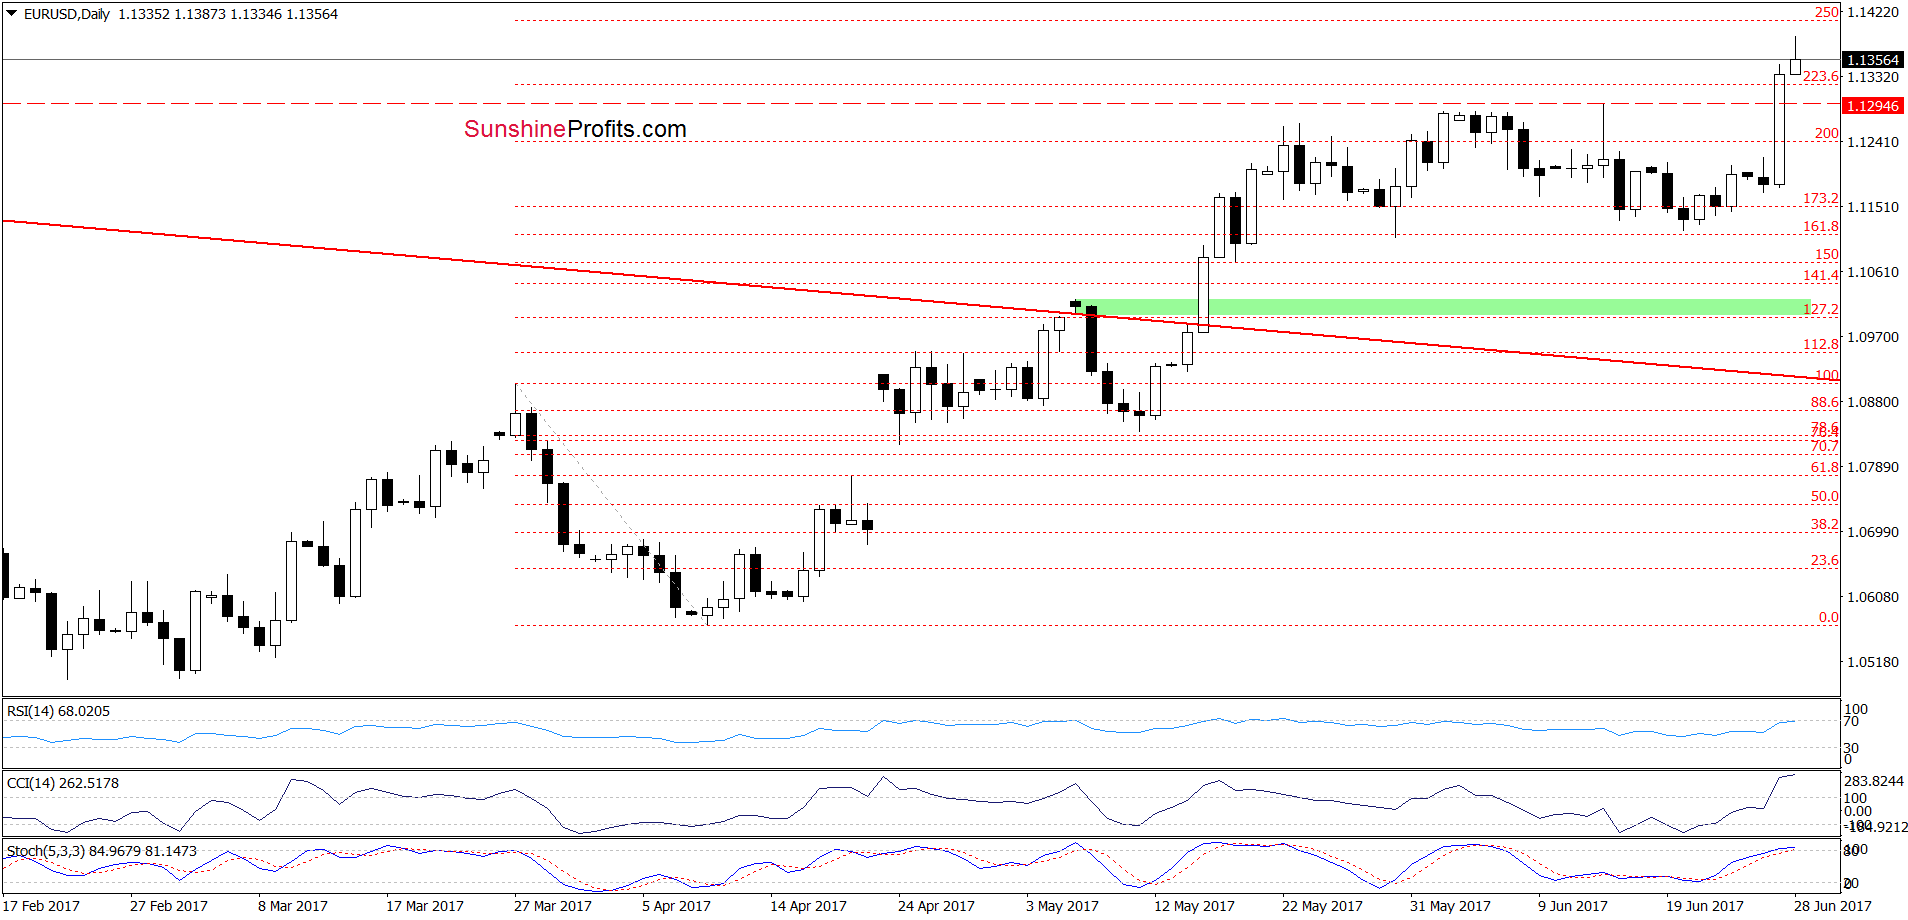Click the 3 May 2017 date label
This screenshot has width=1908, height=920.
coord(1062,906)
